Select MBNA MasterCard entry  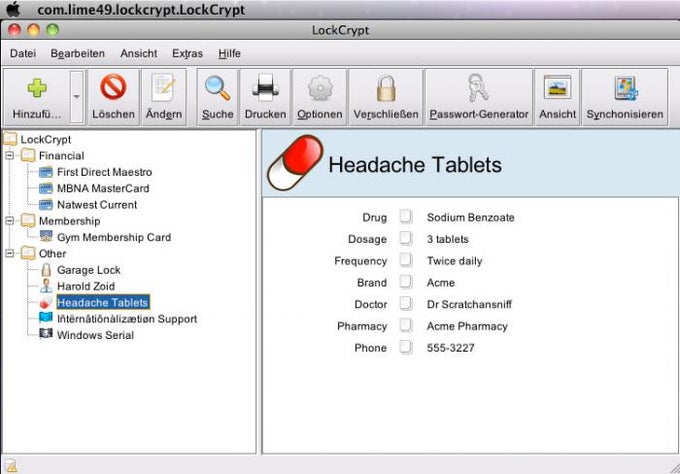103,188
